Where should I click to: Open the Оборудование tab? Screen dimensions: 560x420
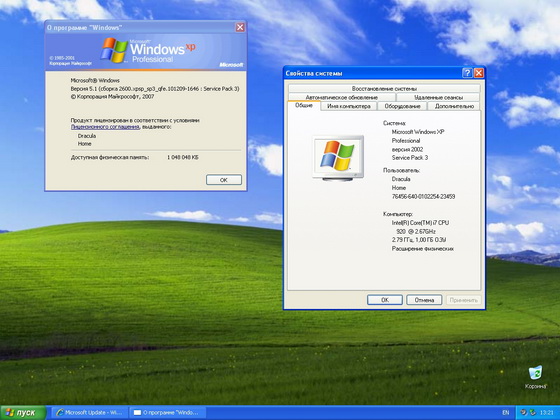point(402,106)
